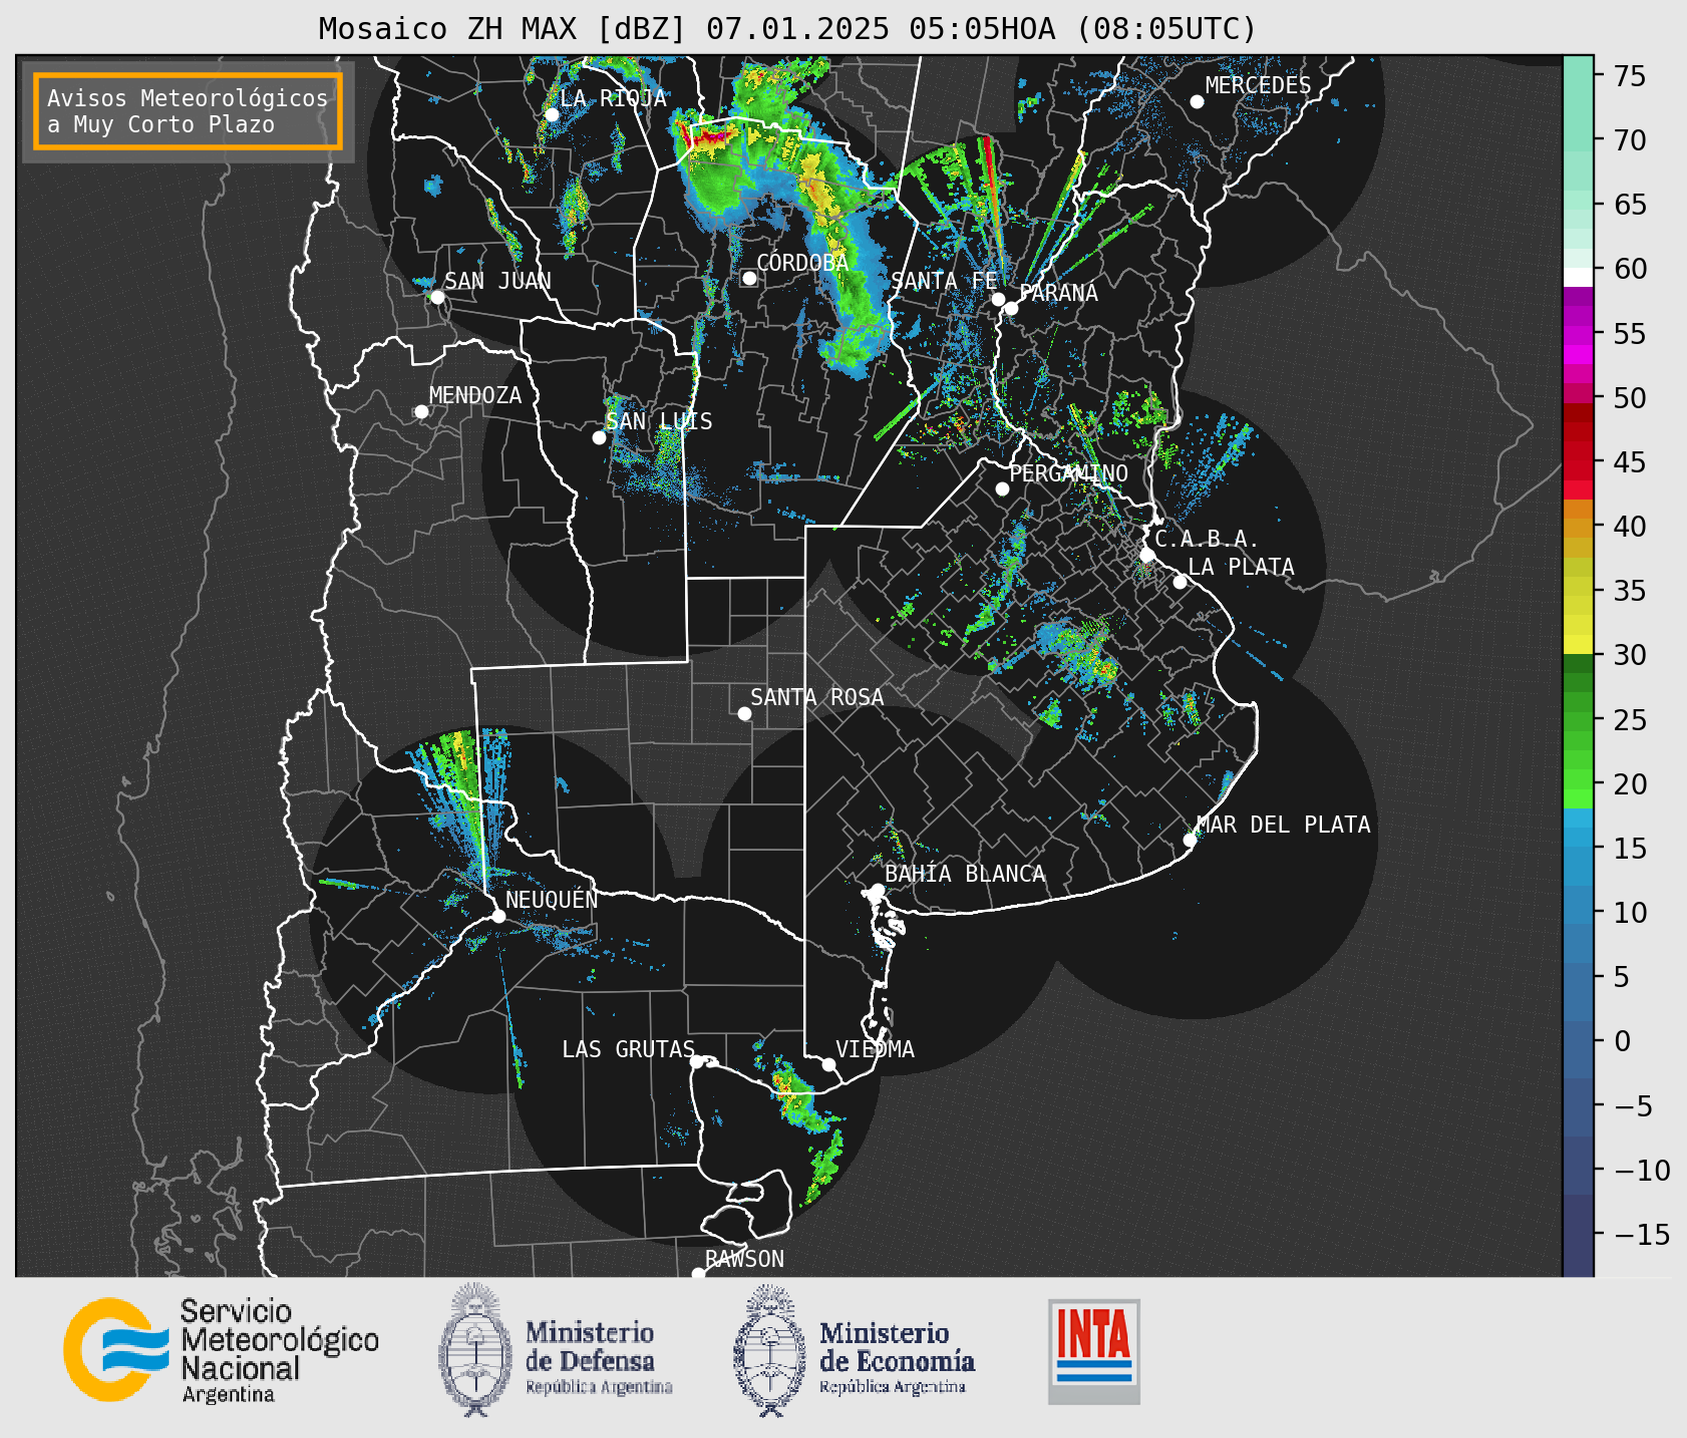1687x1438 pixels.
Task: Select the PERGAMINO city label
Action: (1069, 473)
